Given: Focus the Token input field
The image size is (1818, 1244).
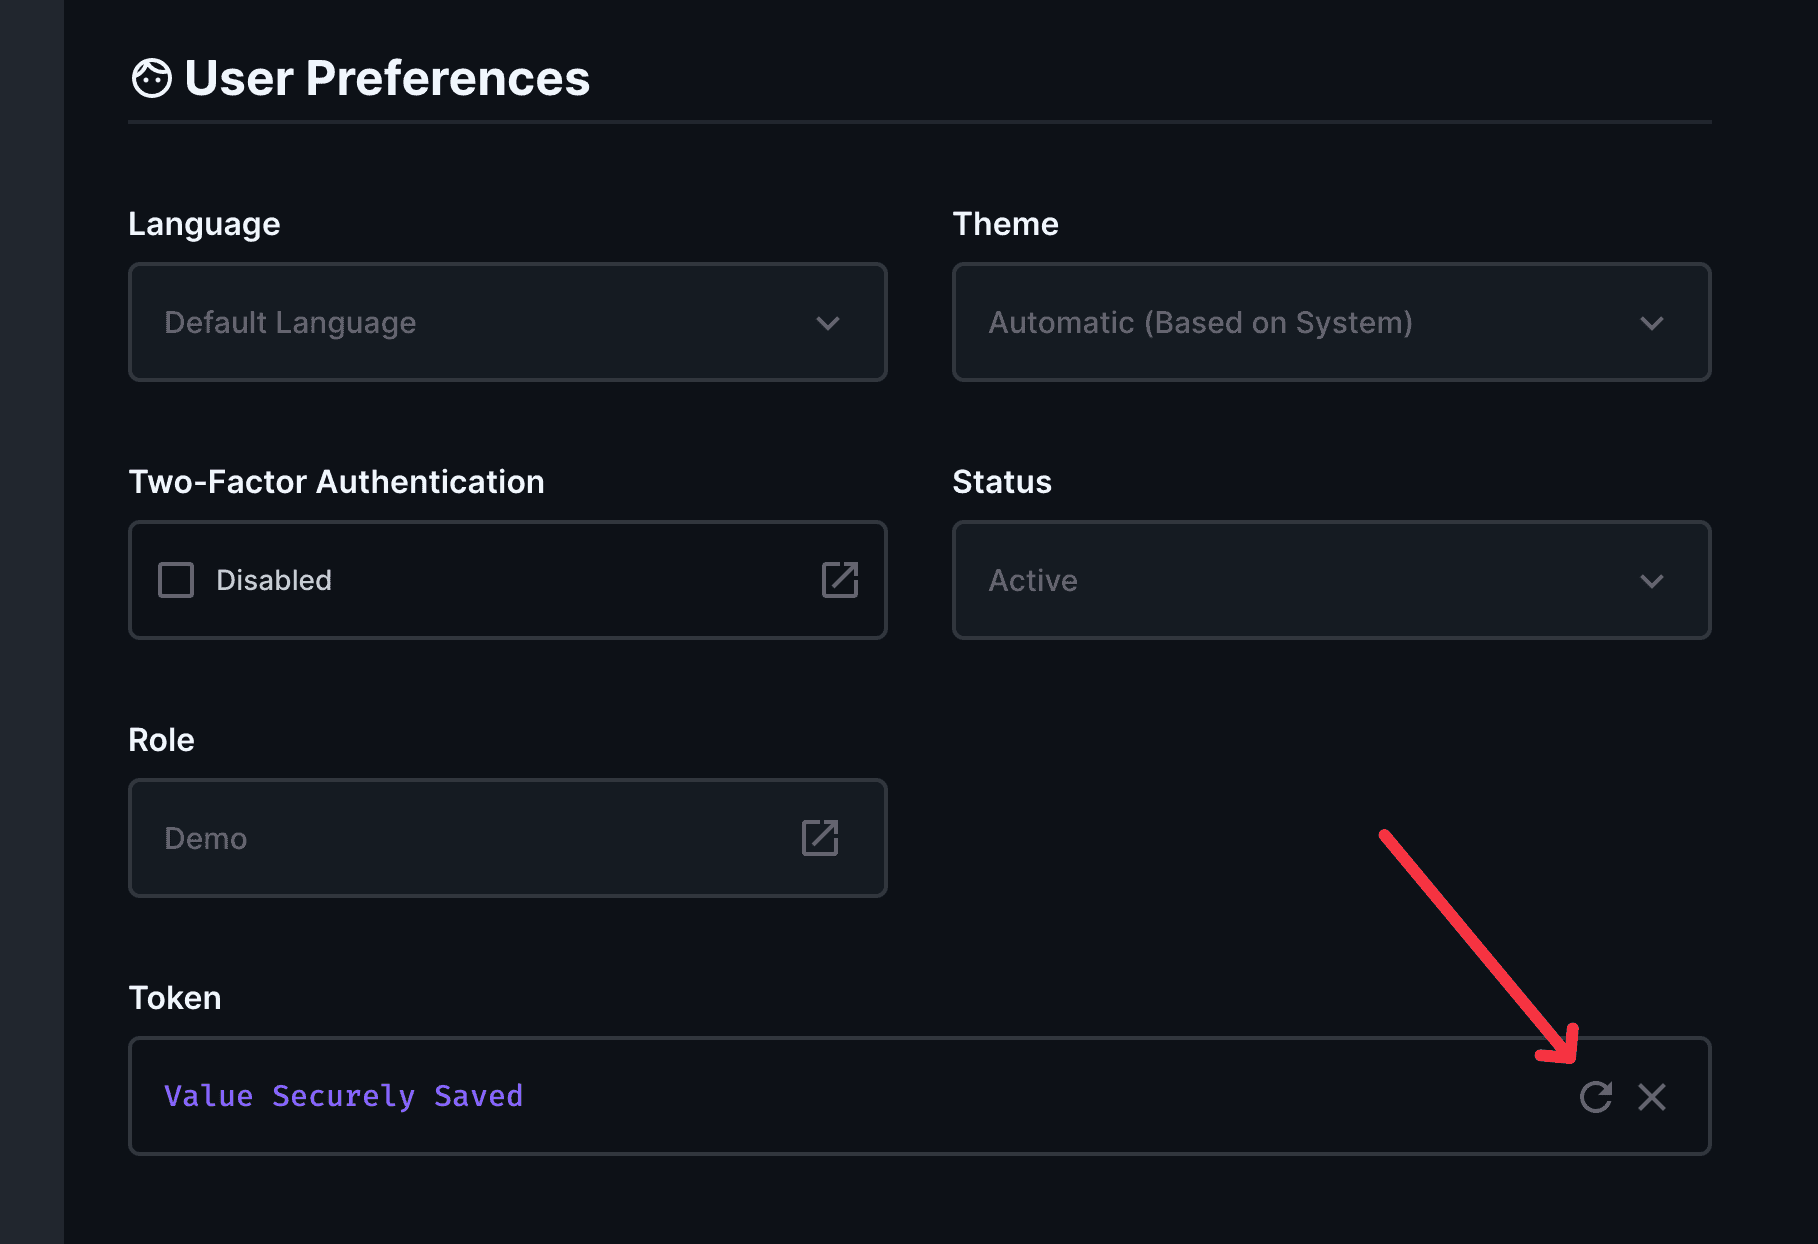Looking at the screenshot, I should pos(920,1096).
